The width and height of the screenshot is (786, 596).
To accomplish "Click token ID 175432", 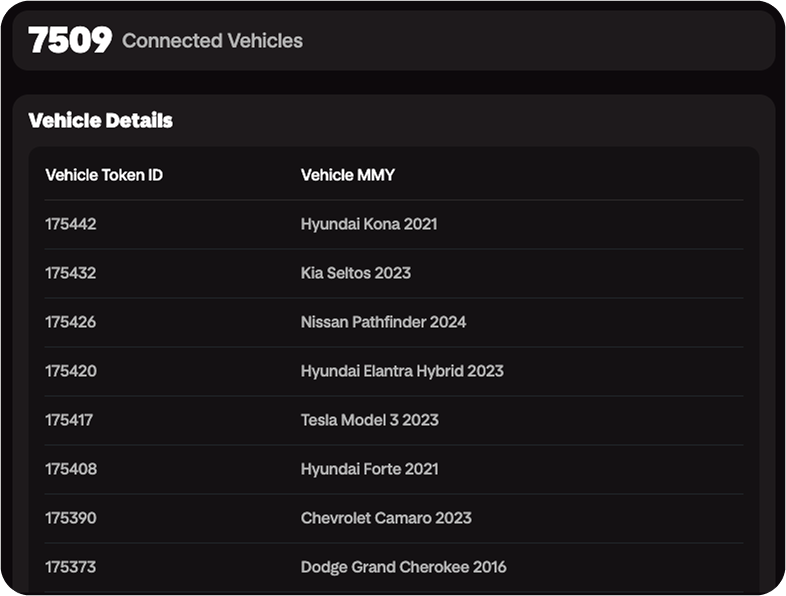I will tap(71, 273).
